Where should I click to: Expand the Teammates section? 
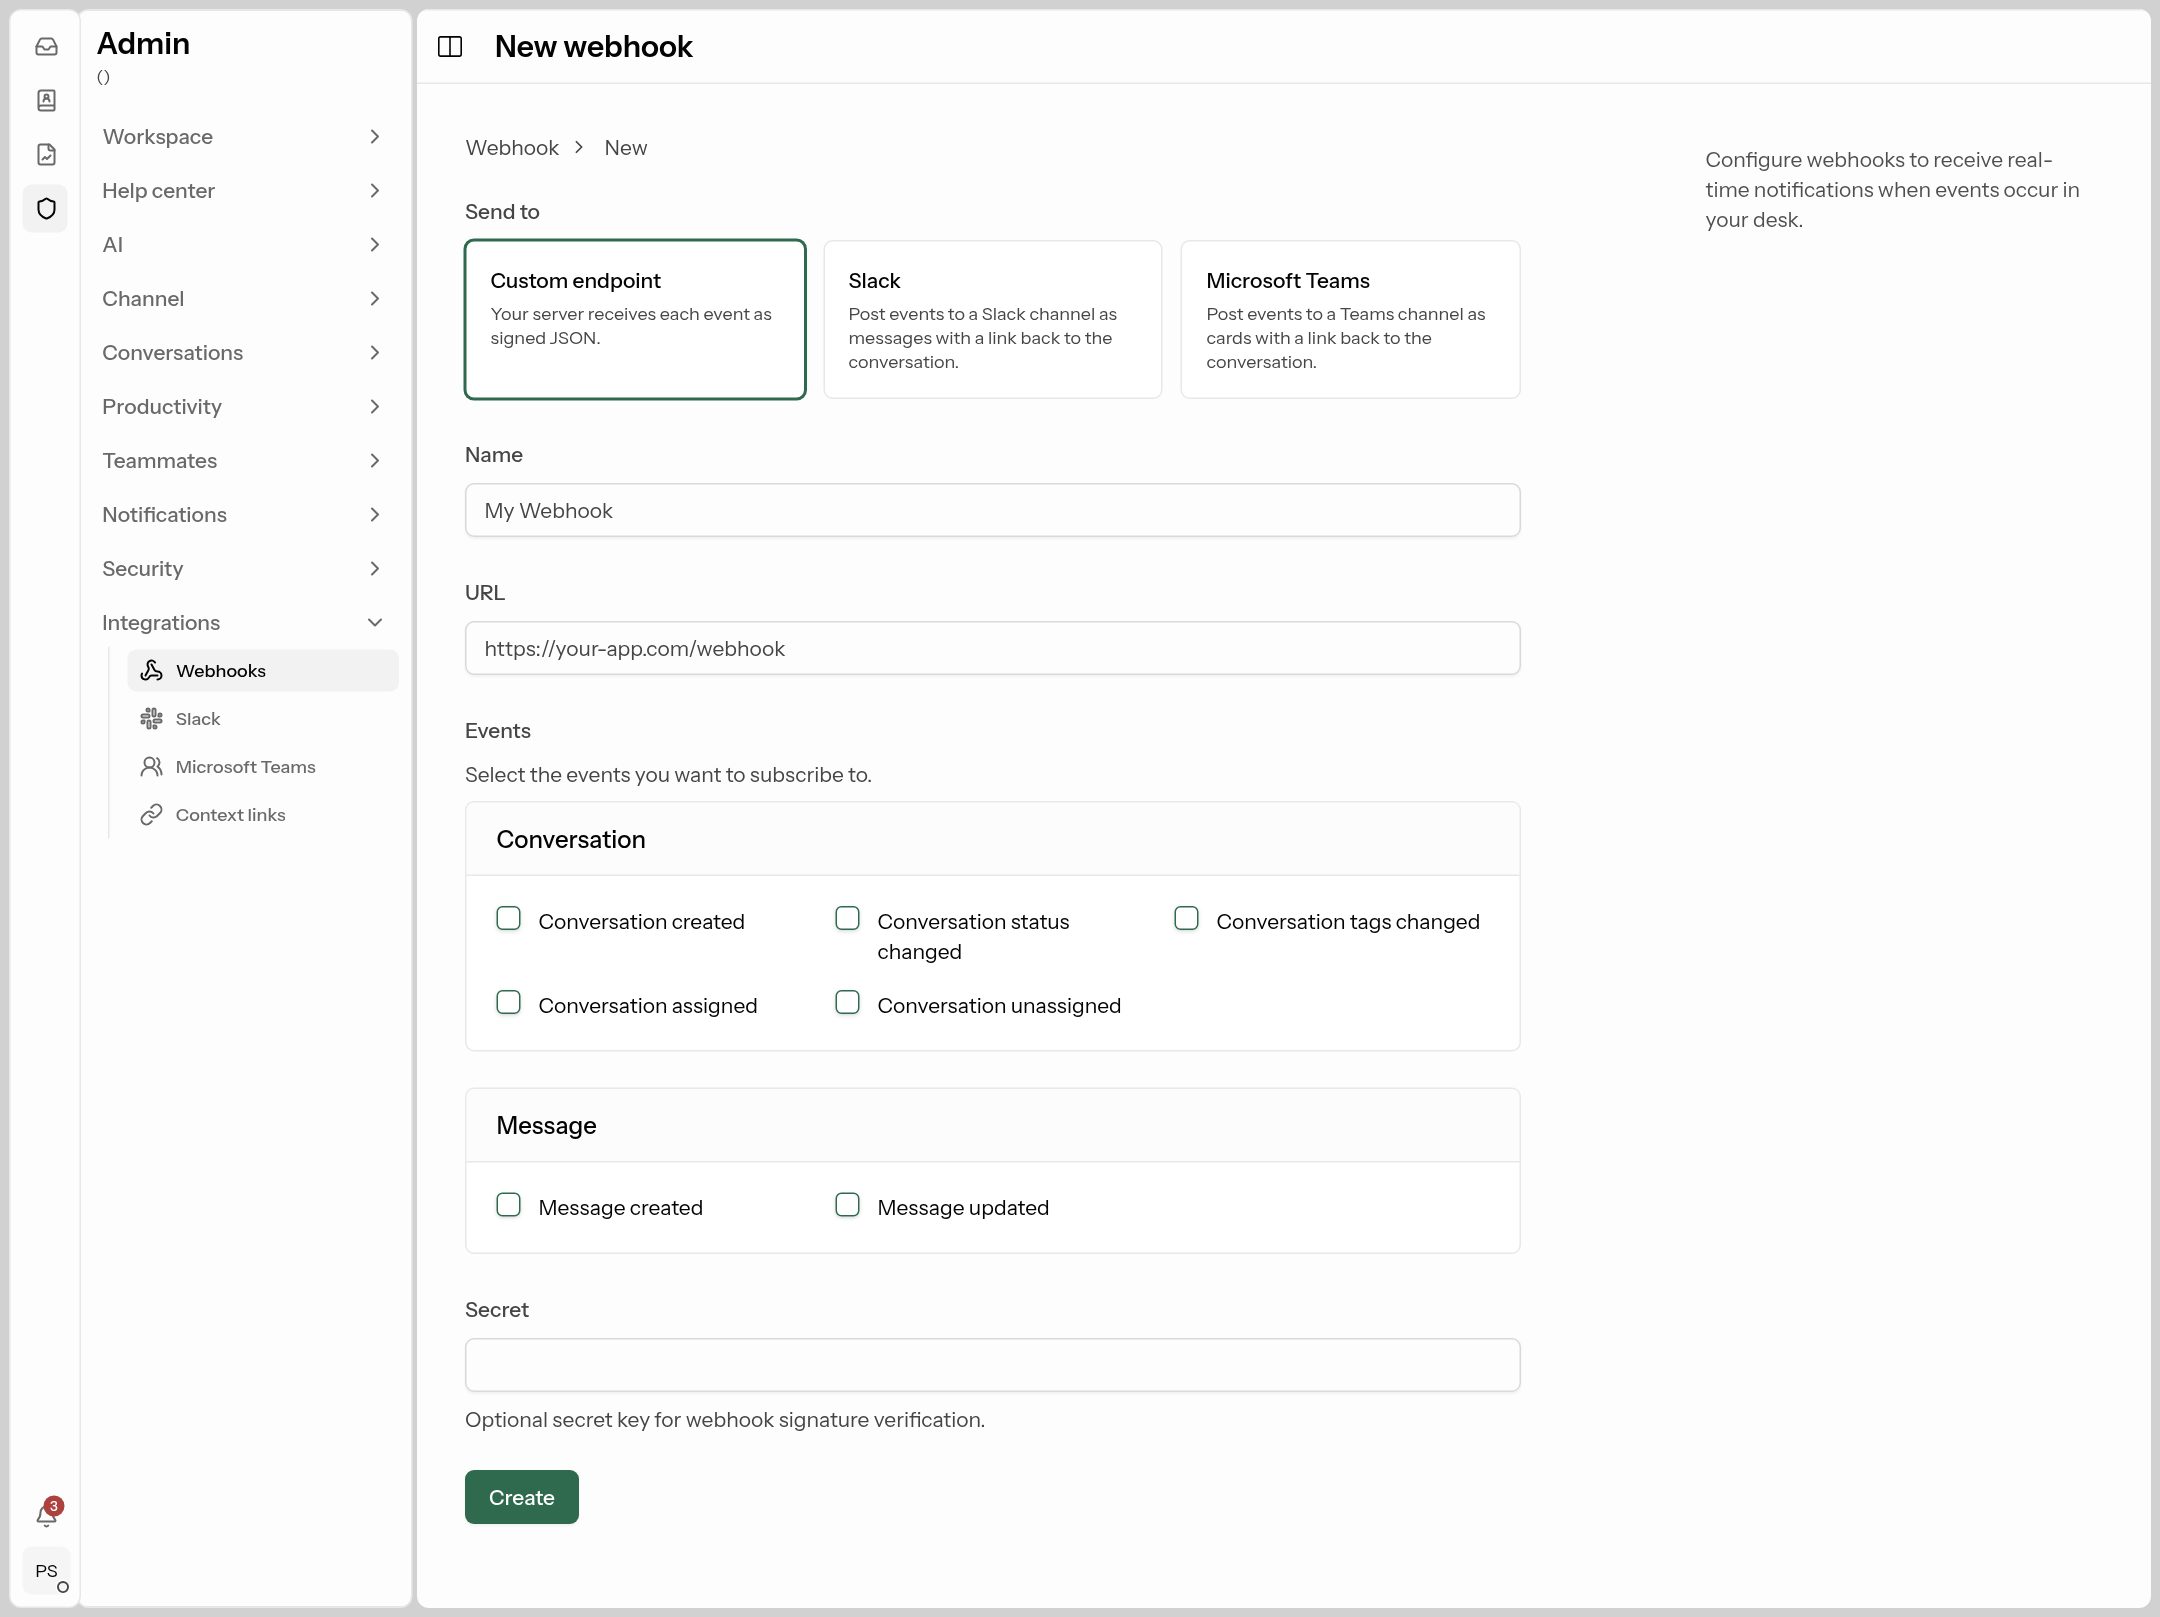244,460
